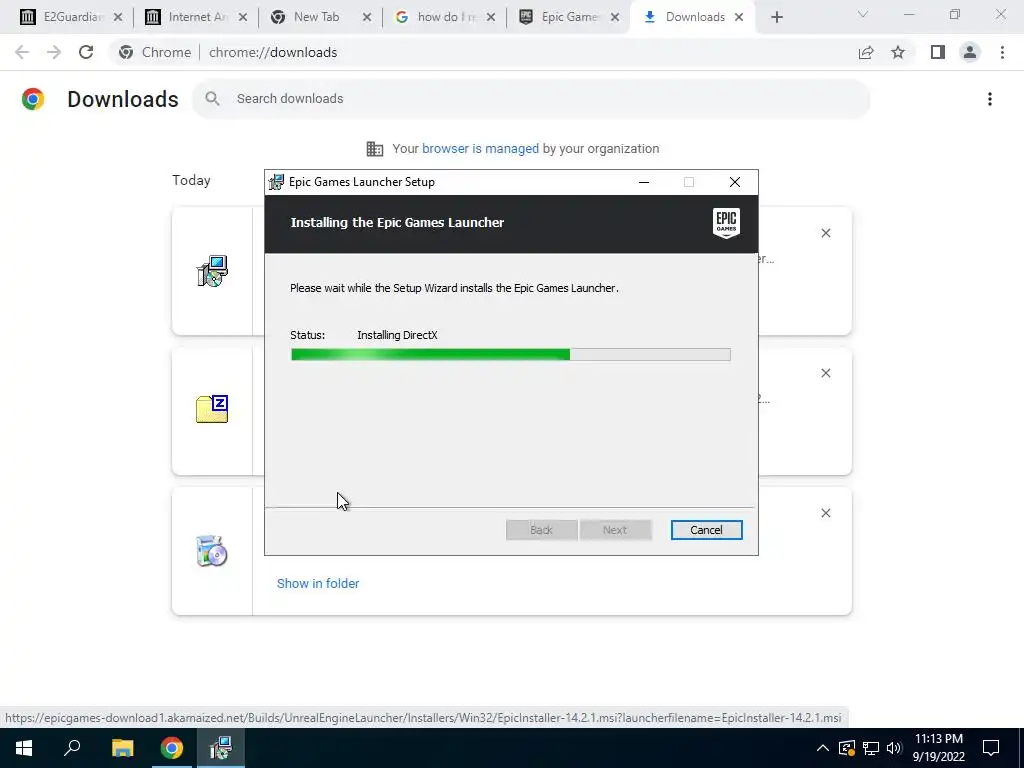Click the zip folder icon in second download card
Screen dimensions: 1024x768
pyautogui.click(x=212, y=409)
